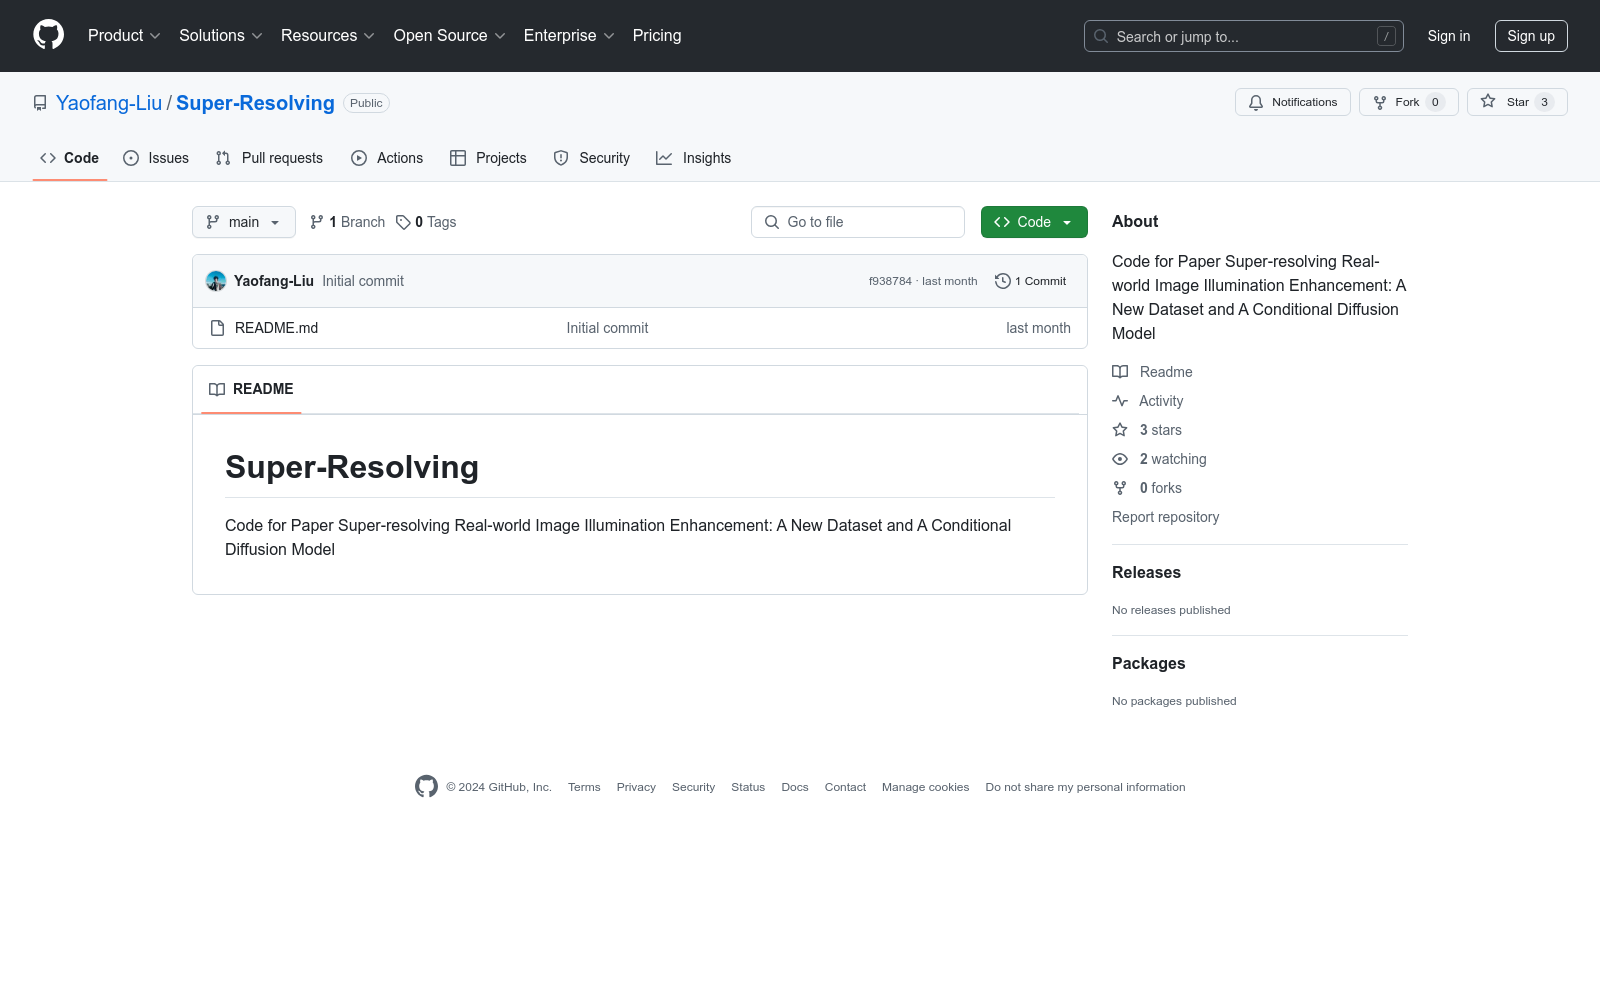
Task: Open the README.md file
Action: point(276,328)
